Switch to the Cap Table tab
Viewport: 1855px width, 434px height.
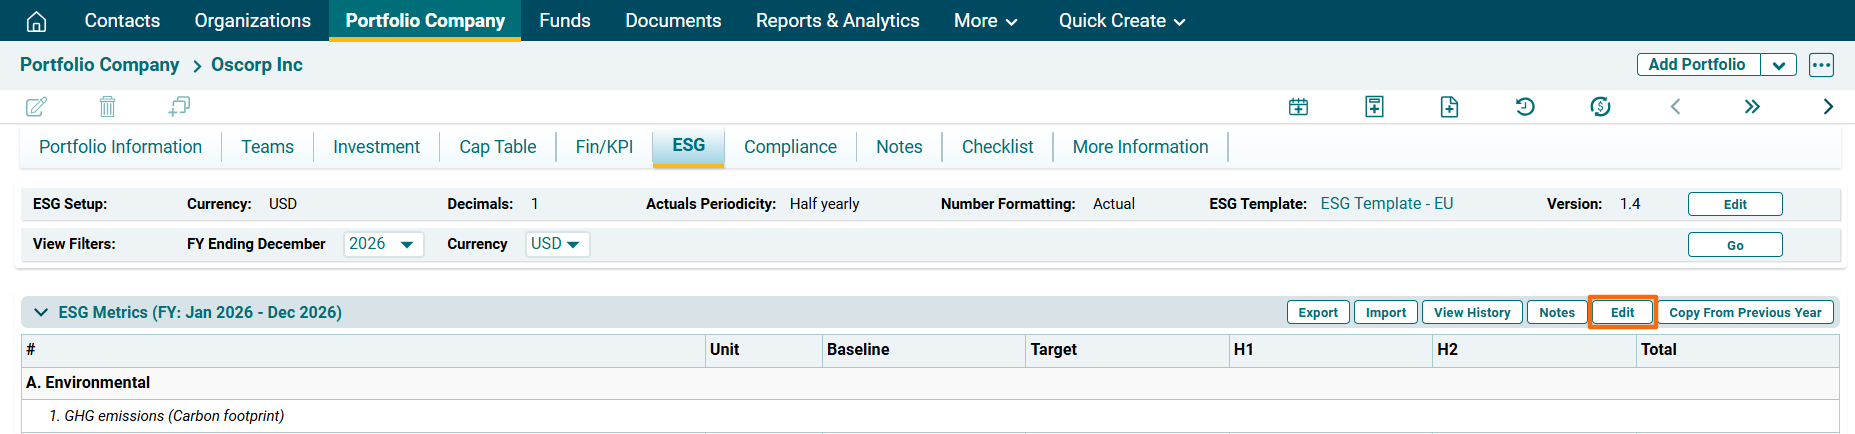(x=497, y=147)
